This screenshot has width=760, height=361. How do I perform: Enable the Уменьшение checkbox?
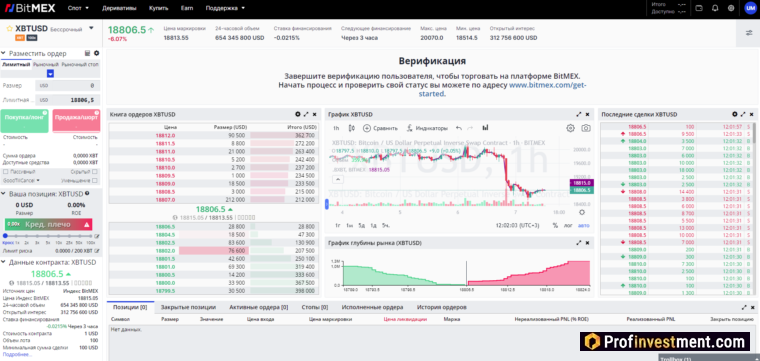95,180
